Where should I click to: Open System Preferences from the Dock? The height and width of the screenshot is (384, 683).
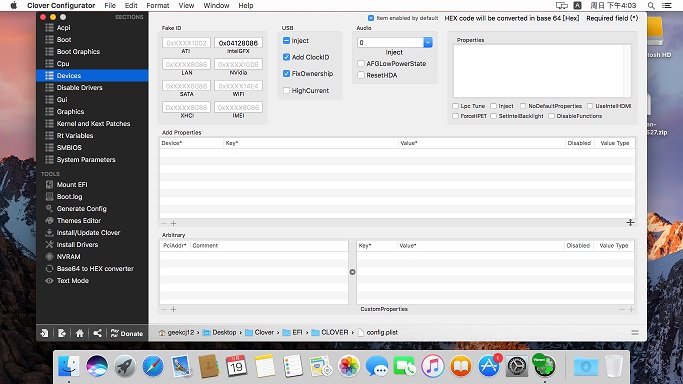pos(517,366)
